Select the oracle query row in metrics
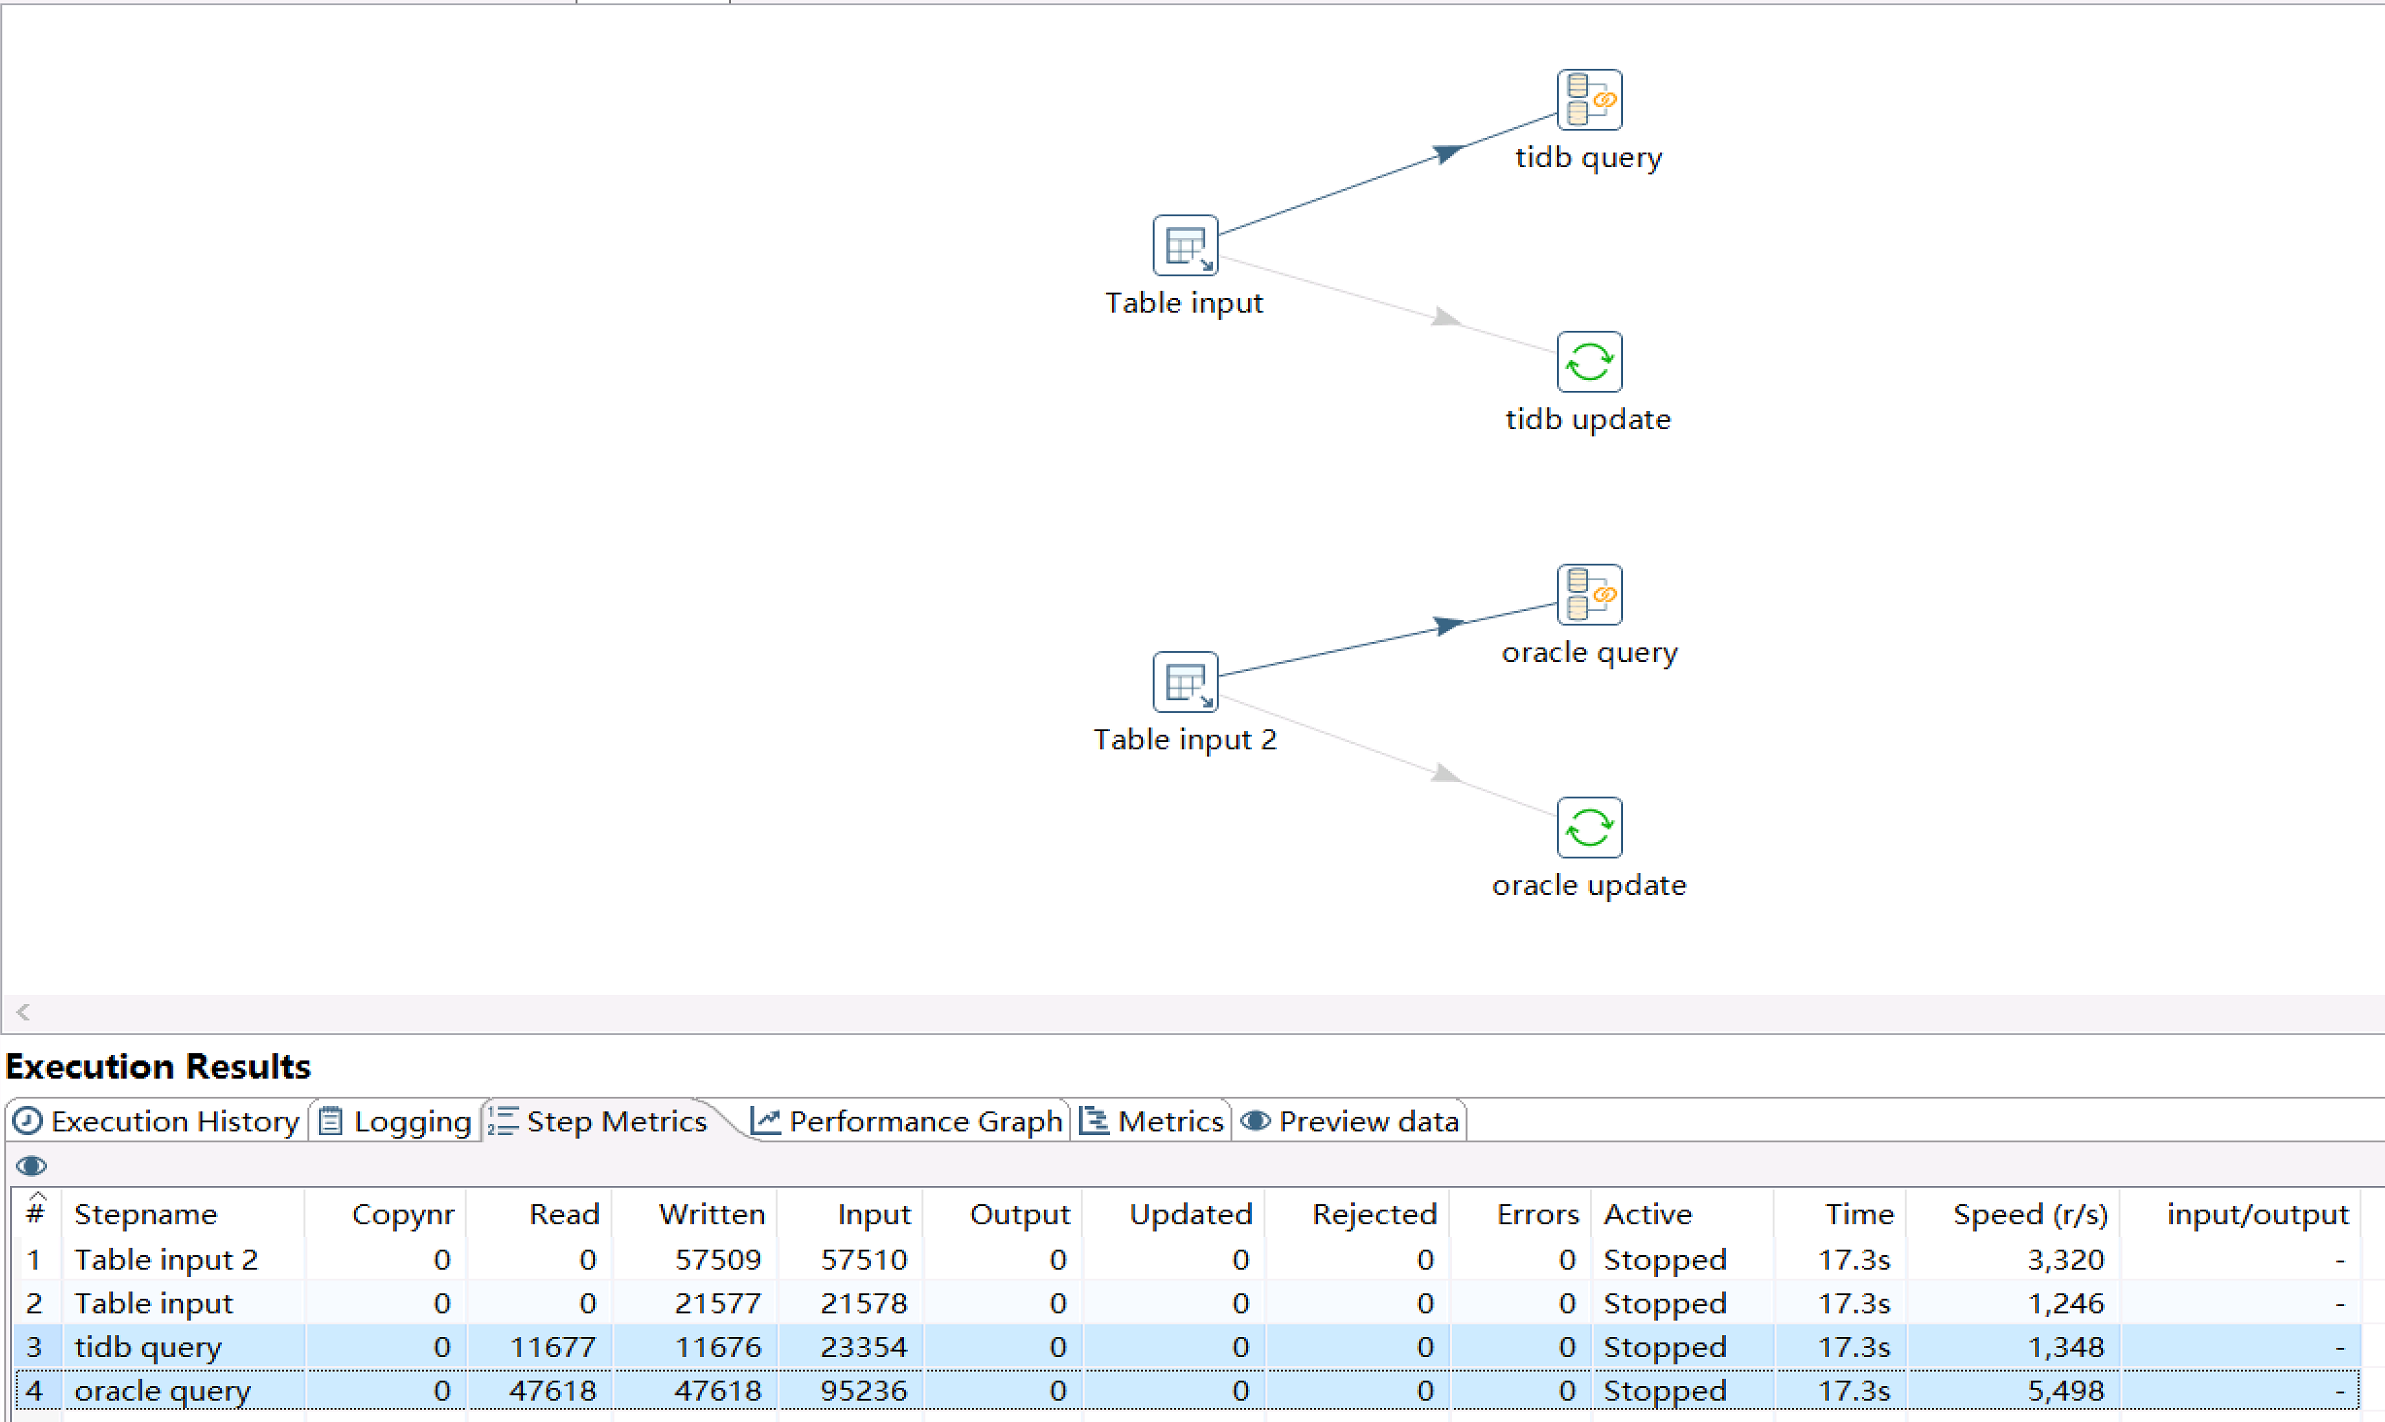 (162, 1391)
